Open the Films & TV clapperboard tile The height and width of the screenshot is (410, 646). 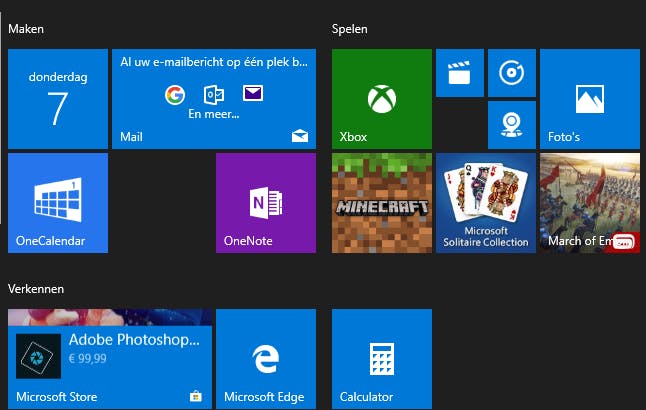460,73
